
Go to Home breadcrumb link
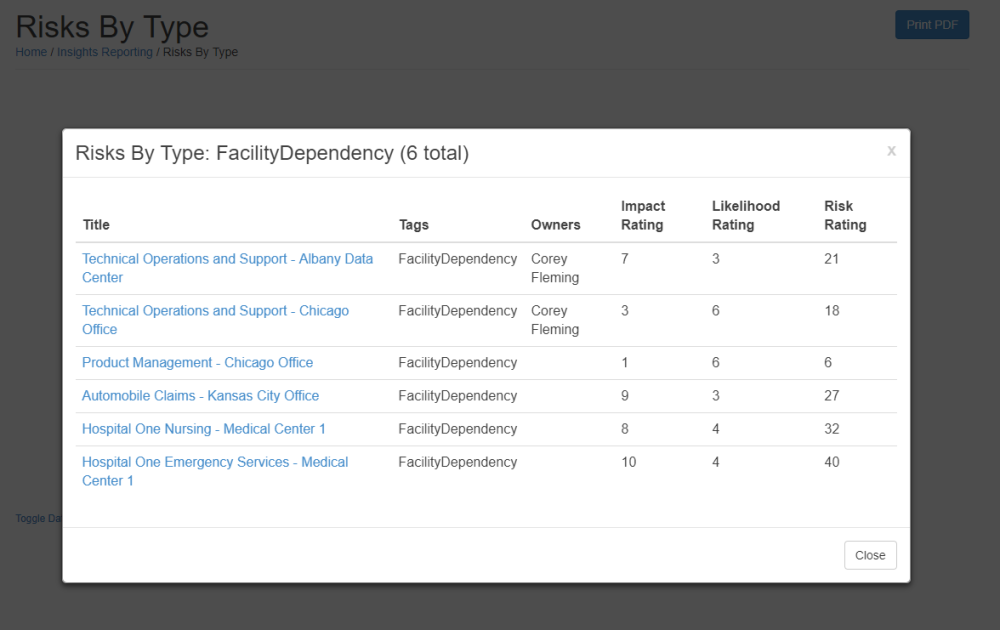(x=31, y=52)
